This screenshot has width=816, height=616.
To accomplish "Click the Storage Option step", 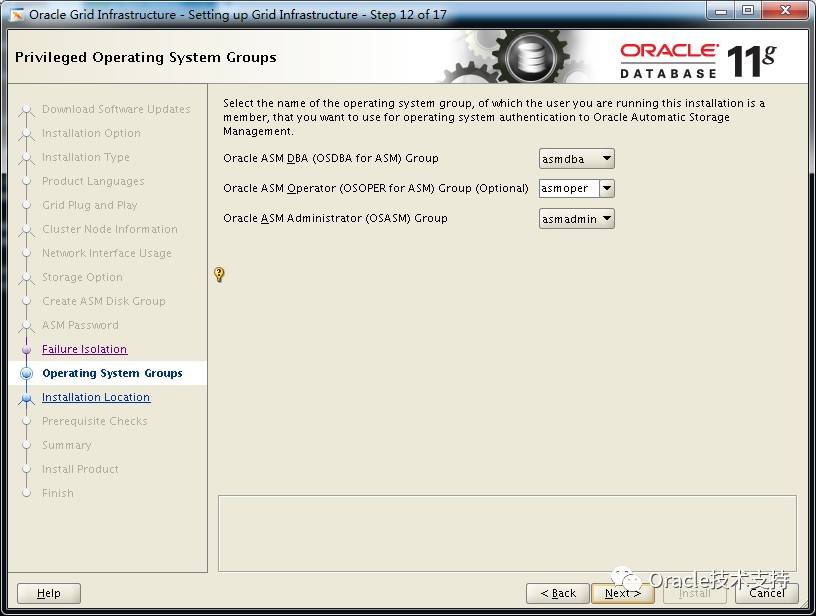I will pos(82,277).
